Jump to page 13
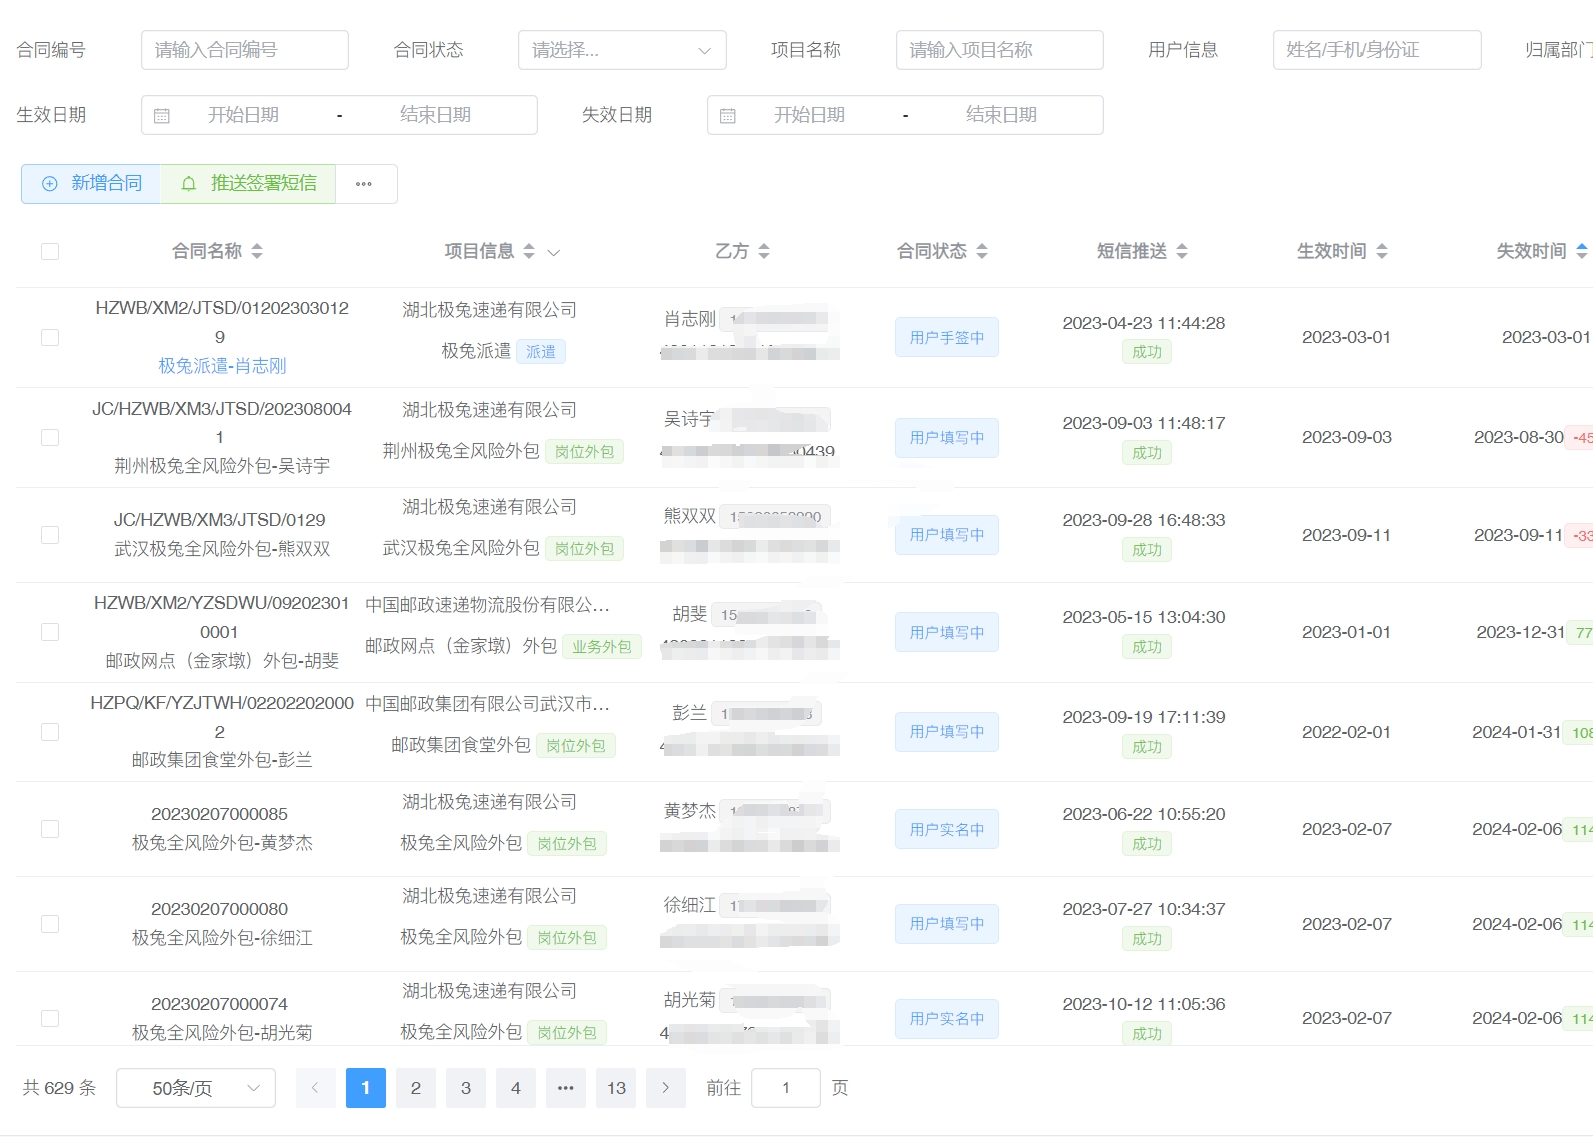1593x1137 pixels. click(x=616, y=1088)
